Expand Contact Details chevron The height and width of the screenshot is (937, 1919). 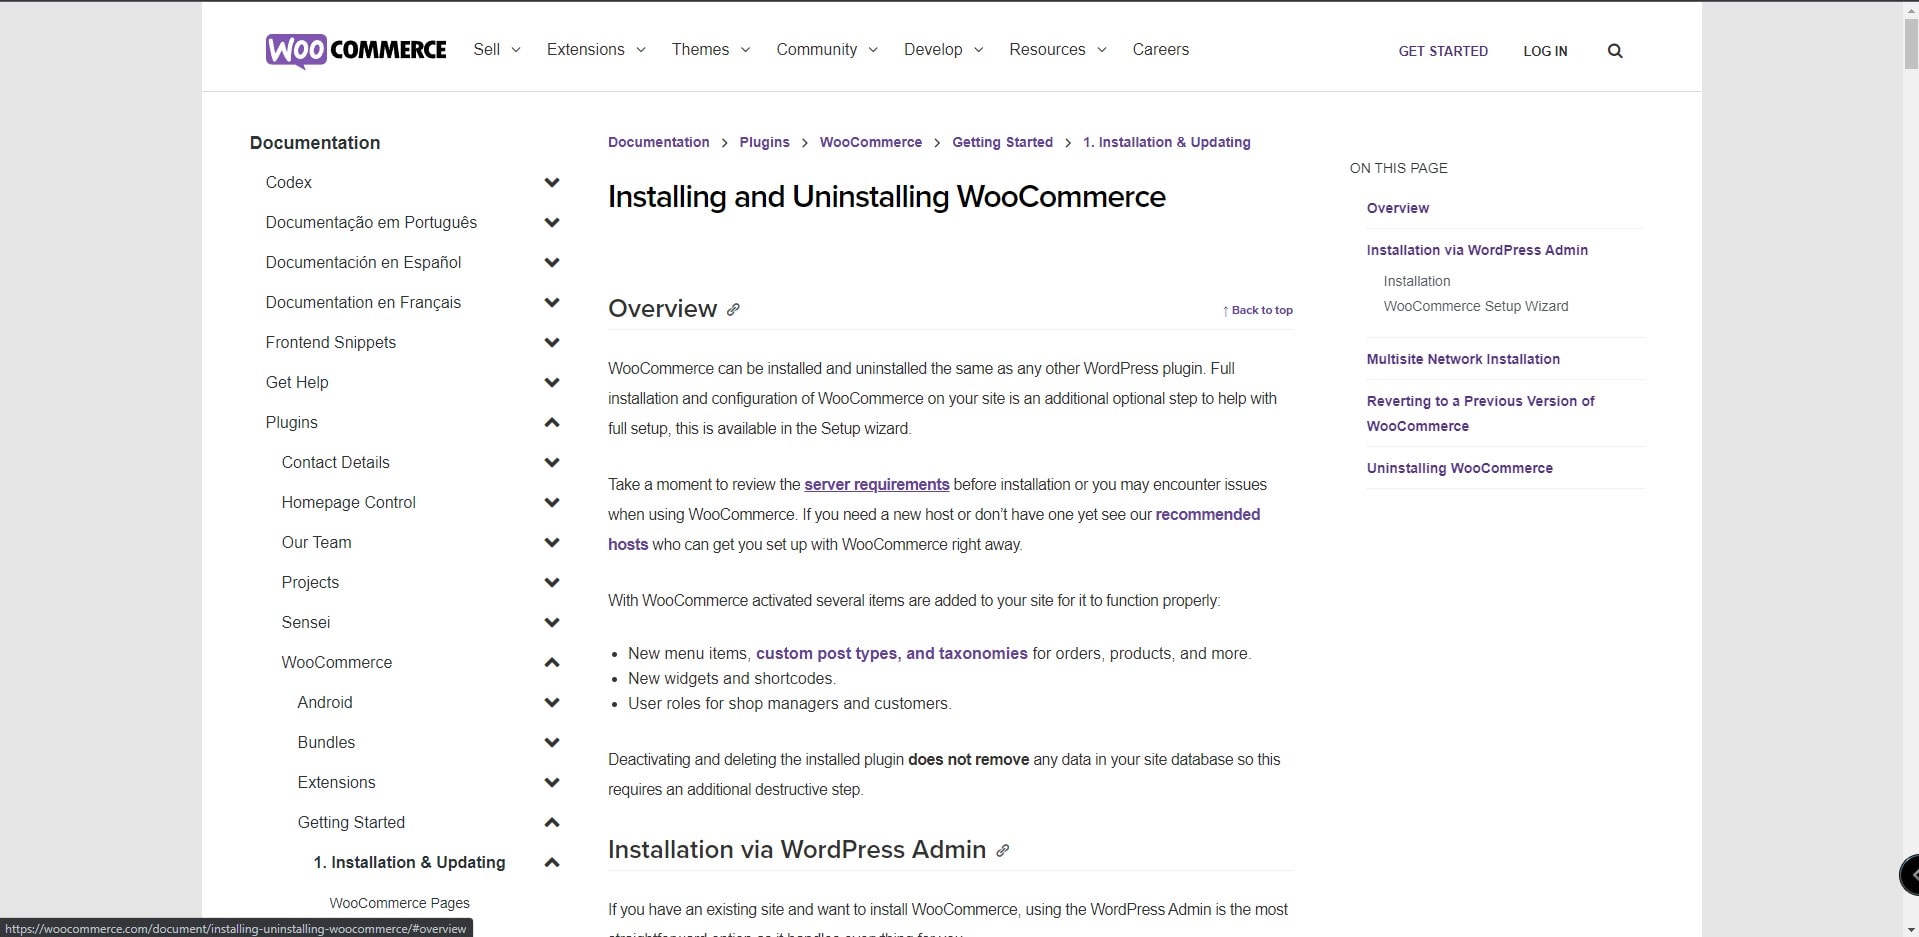click(552, 463)
